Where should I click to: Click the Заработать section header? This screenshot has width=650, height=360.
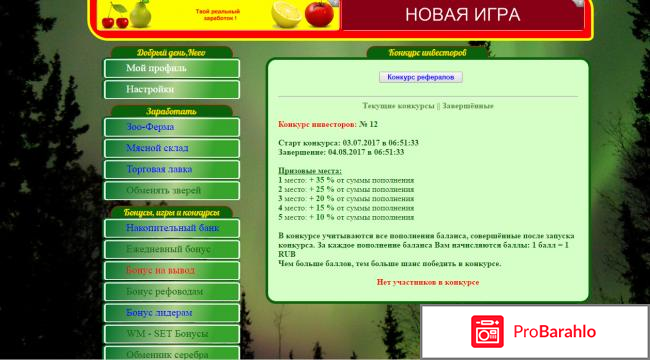(x=172, y=112)
